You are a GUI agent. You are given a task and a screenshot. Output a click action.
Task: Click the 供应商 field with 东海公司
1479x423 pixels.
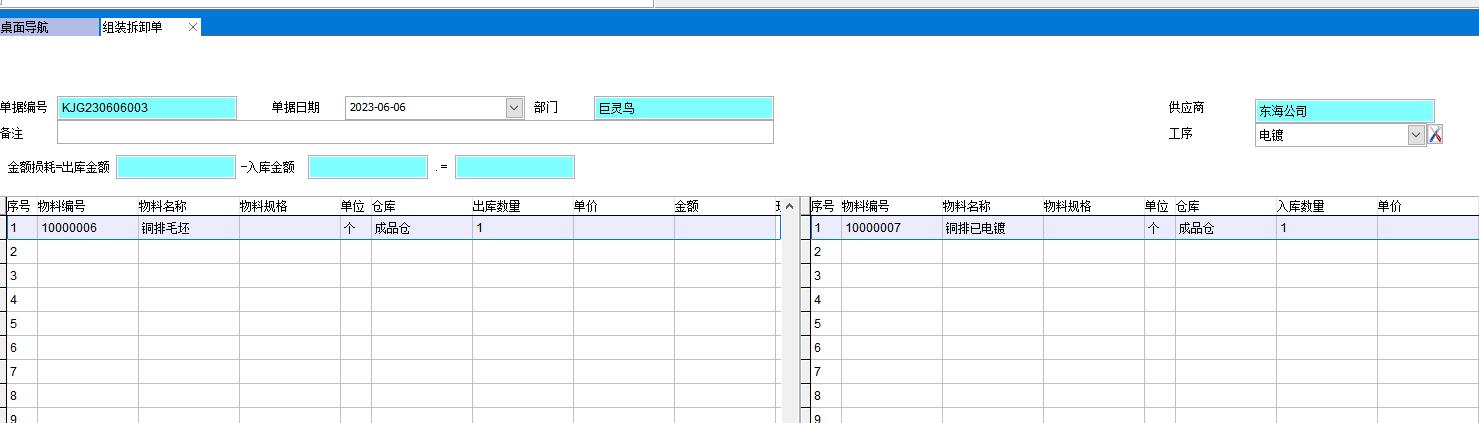pos(1344,111)
